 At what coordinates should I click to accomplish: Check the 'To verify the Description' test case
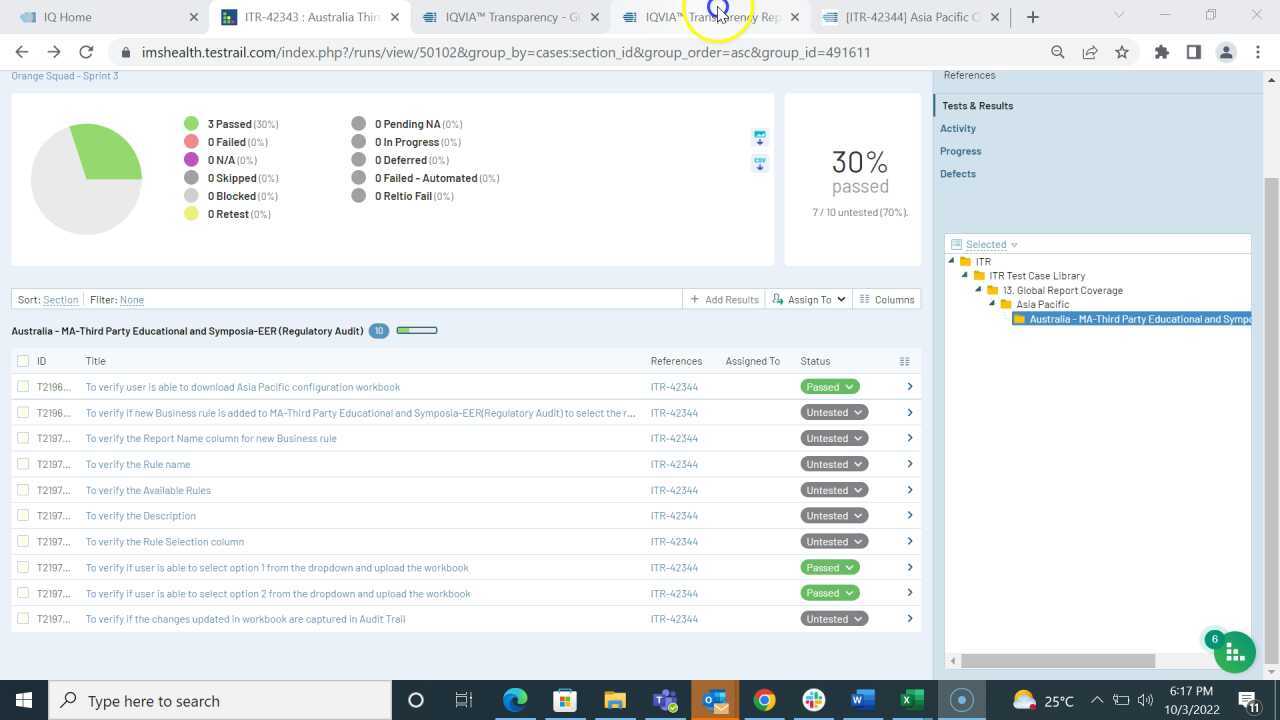point(23,515)
